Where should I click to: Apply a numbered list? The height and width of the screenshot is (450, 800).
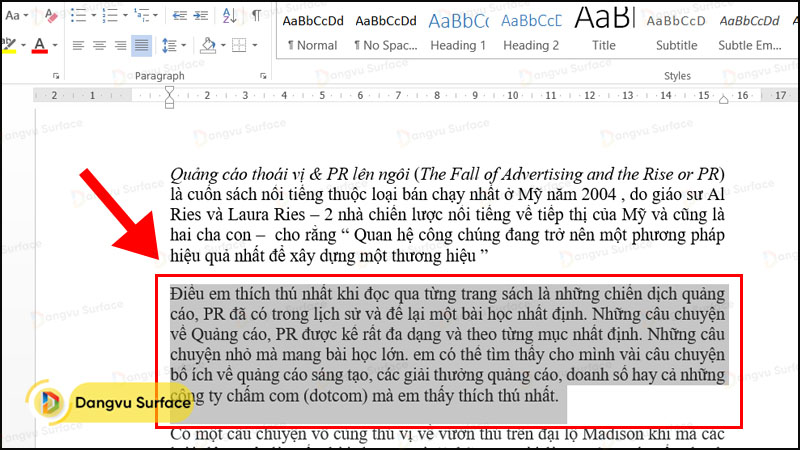click(110, 15)
